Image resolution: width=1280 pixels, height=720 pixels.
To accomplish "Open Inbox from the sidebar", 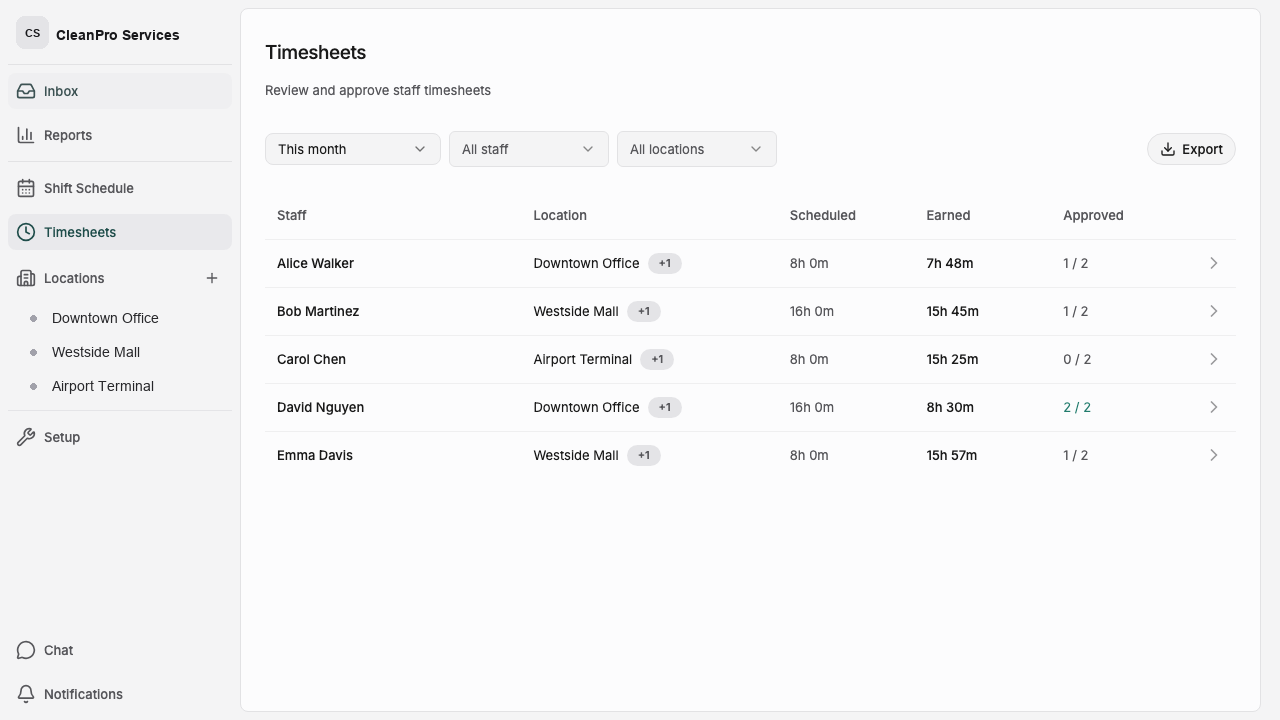I will 120,91.
